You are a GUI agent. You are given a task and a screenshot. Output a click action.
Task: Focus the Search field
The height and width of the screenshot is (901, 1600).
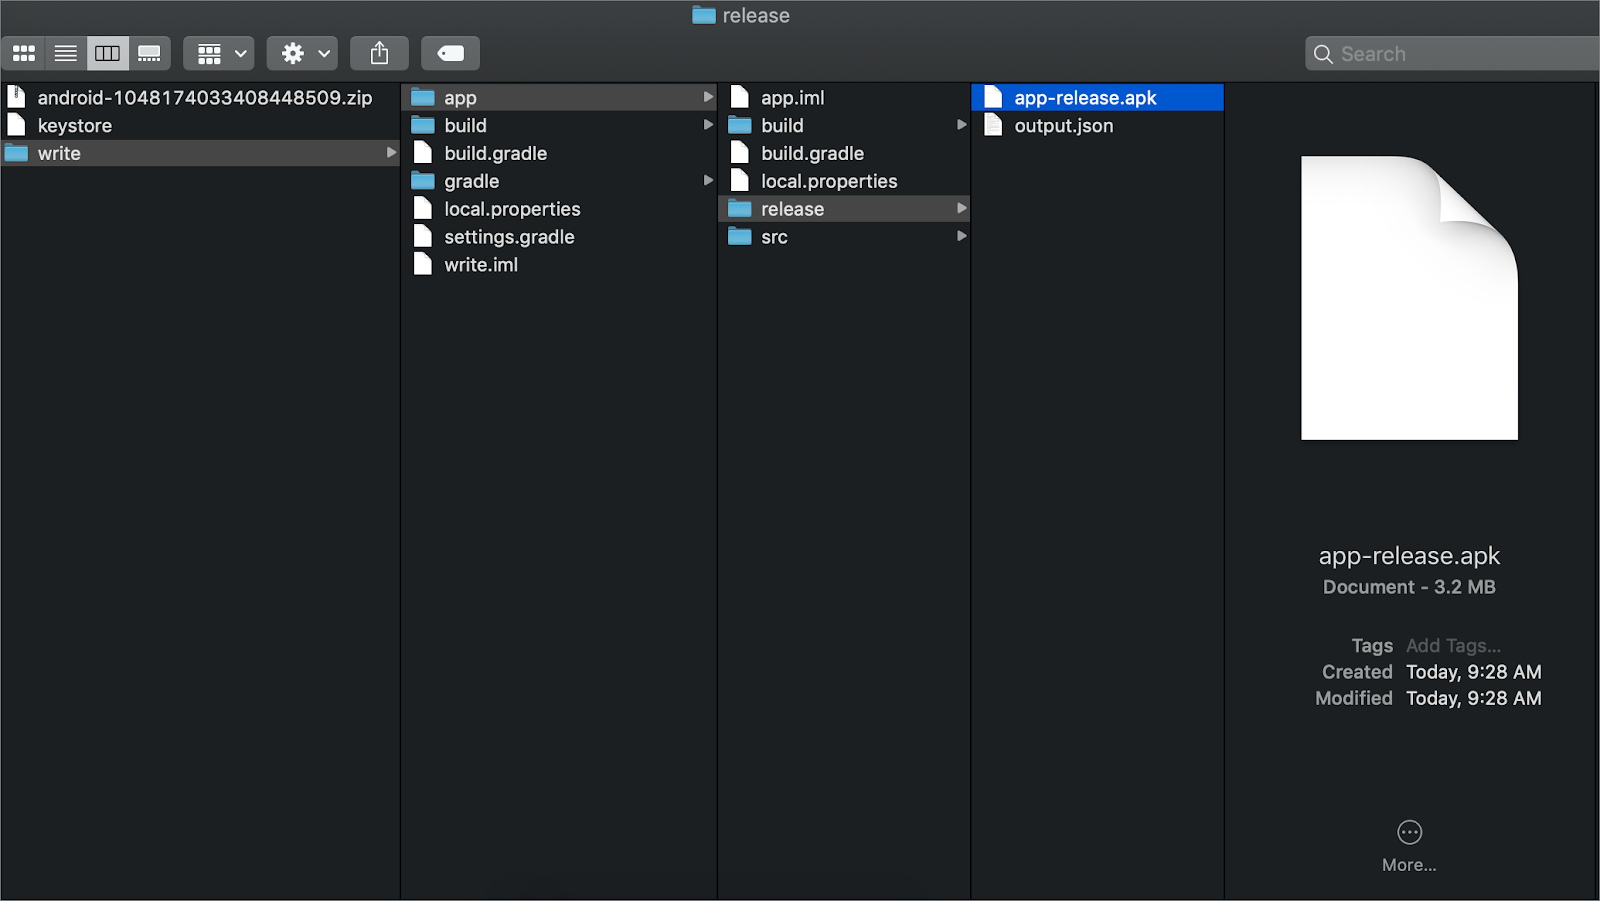click(1453, 54)
